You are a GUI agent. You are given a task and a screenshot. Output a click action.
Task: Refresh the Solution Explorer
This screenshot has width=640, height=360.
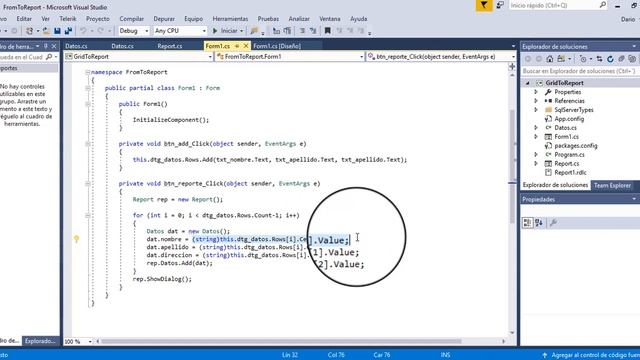(x=610, y=59)
